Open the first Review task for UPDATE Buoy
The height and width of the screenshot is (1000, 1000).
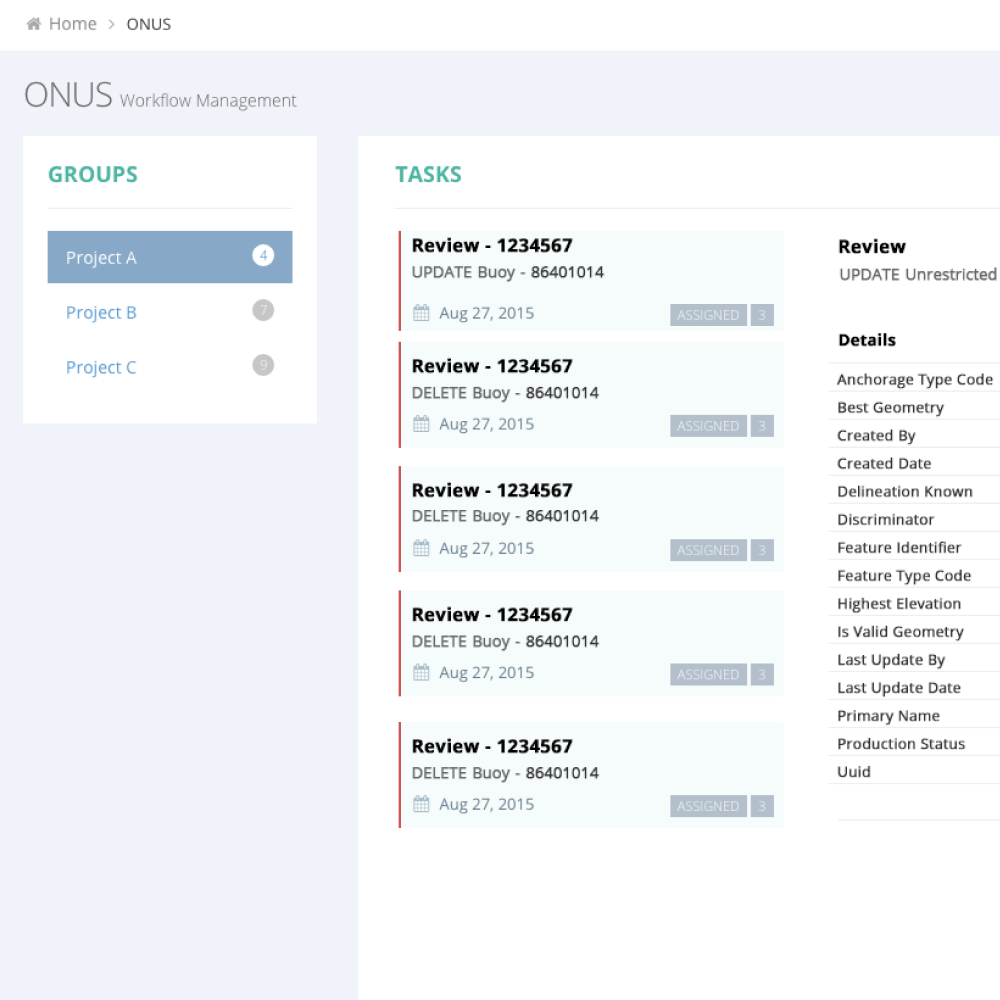point(590,278)
